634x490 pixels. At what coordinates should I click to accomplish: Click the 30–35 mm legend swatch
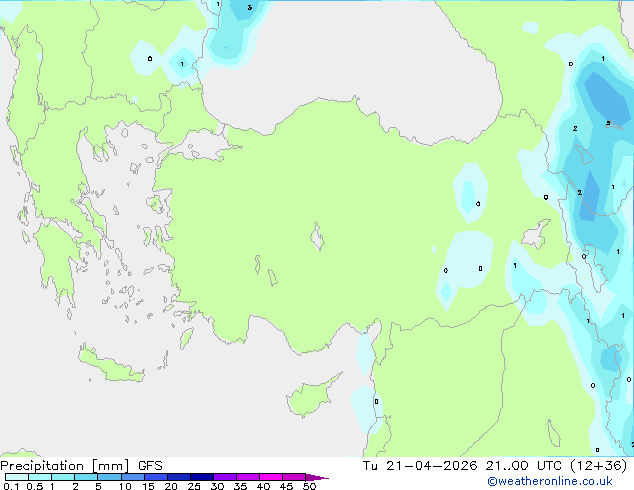click(224, 477)
